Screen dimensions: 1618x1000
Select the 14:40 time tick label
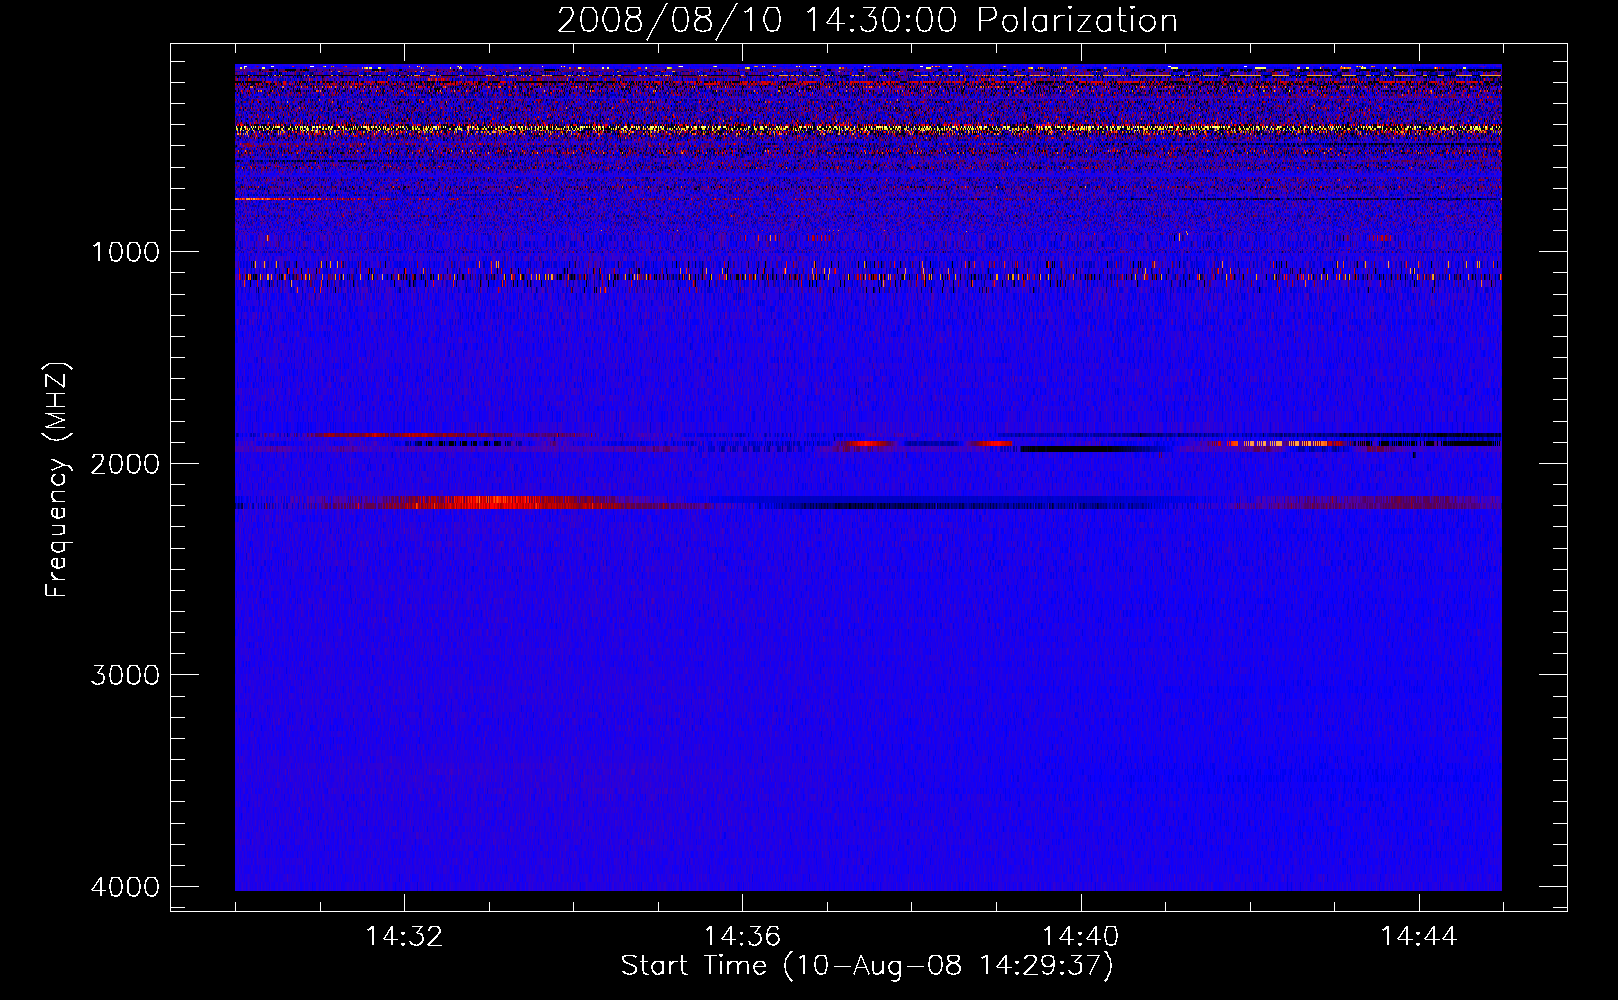tap(1080, 937)
